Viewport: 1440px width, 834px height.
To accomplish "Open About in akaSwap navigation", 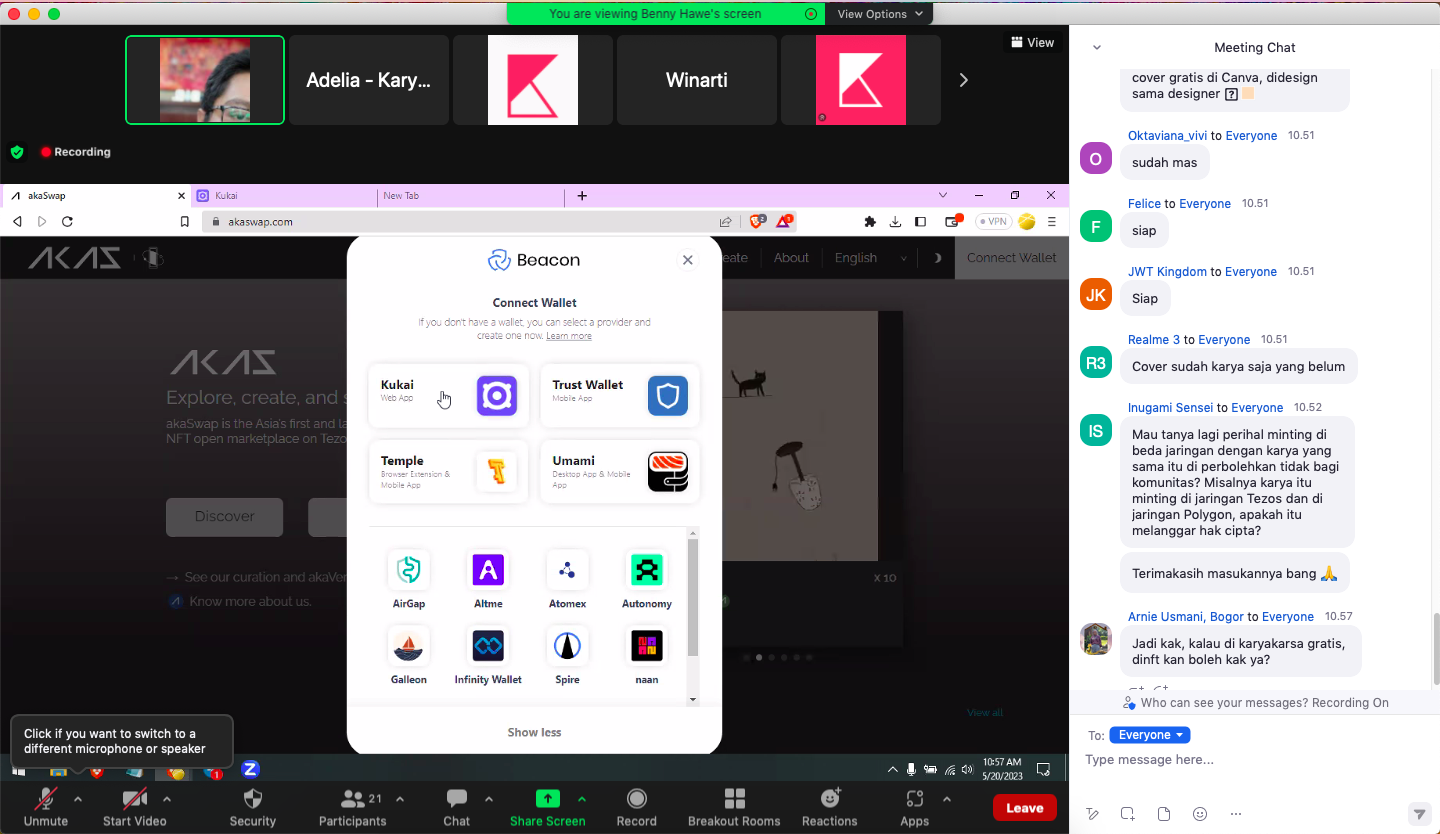I will point(791,257).
